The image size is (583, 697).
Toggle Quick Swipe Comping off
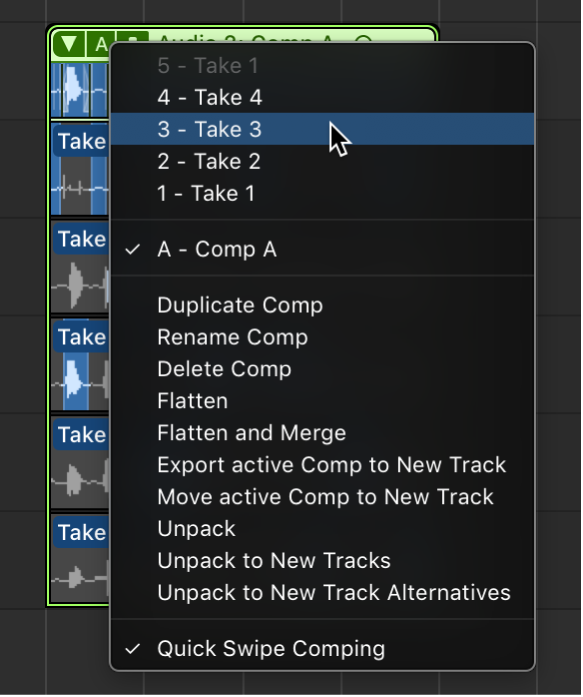tap(323, 649)
